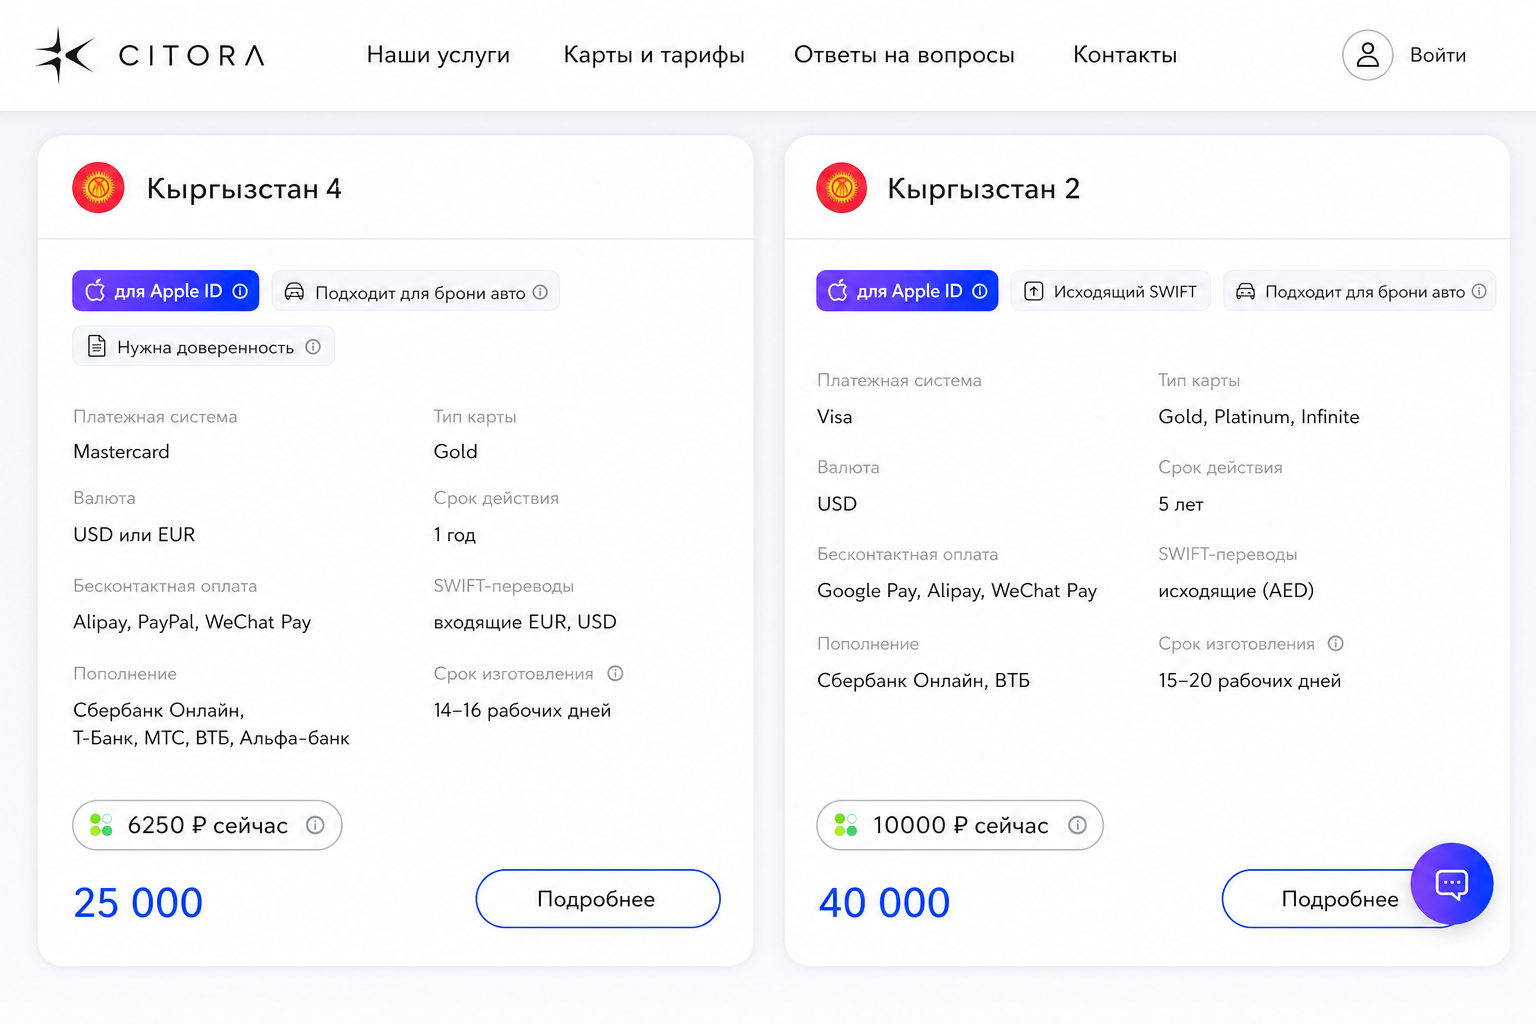Click Т-Банк, МТС, ВТБ, Альфа-банк text
Screen dimensions: 1536x1024
[211, 739]
